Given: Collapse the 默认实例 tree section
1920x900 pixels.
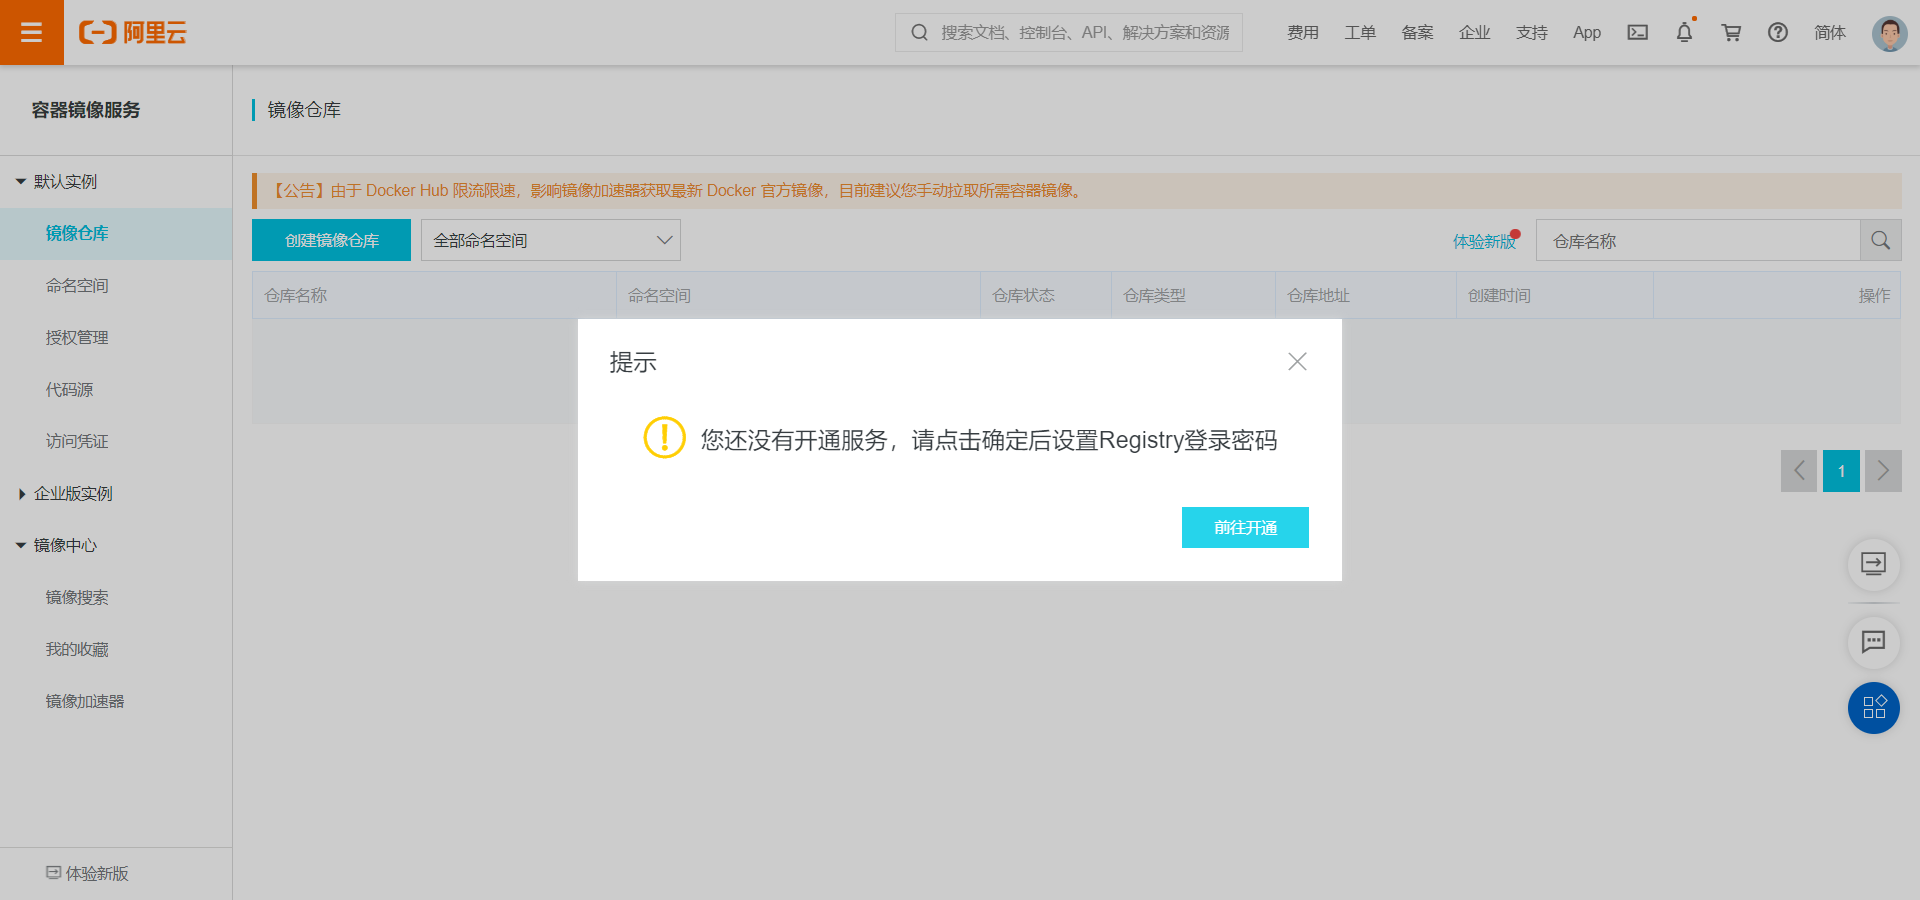Looking at the screenshot, I should click(21, 182).
